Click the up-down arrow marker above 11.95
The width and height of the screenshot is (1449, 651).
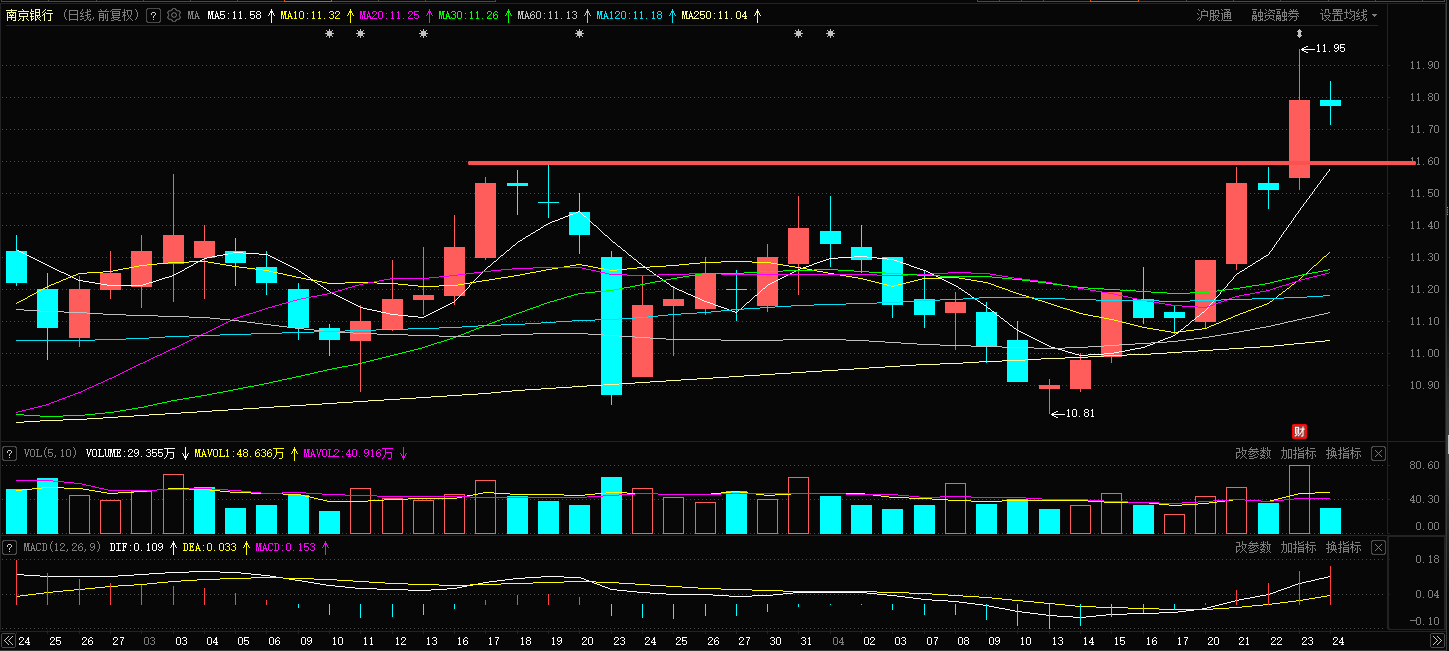pyautogui.click(x=1299, y=35)
